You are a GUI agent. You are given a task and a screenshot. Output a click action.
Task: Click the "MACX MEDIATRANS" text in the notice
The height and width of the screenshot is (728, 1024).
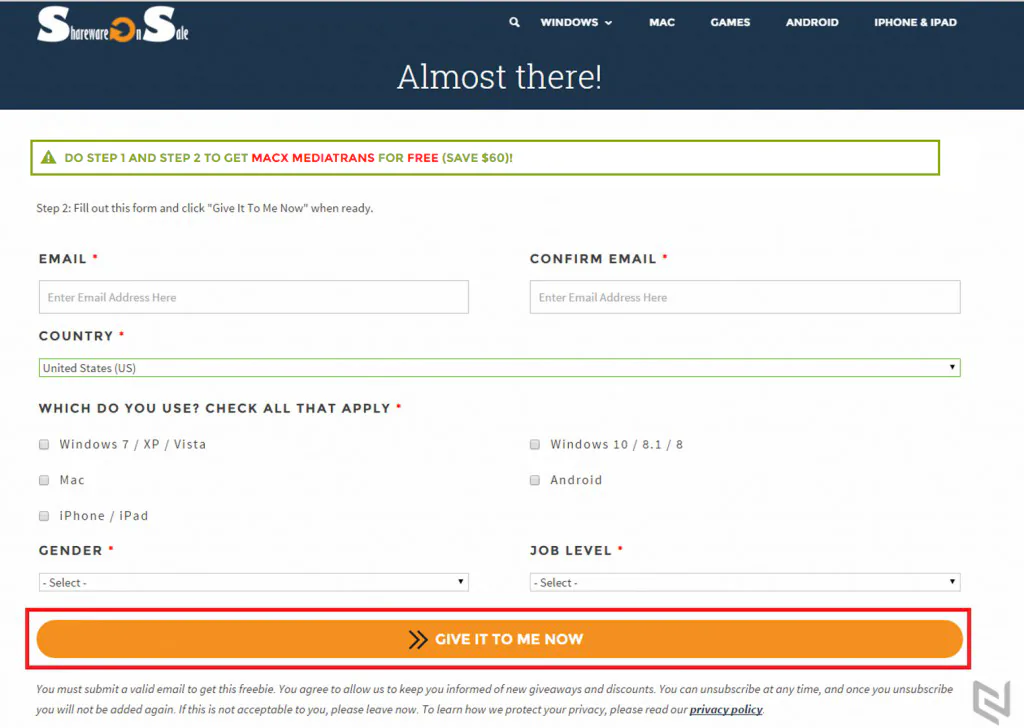pos(313,158)
